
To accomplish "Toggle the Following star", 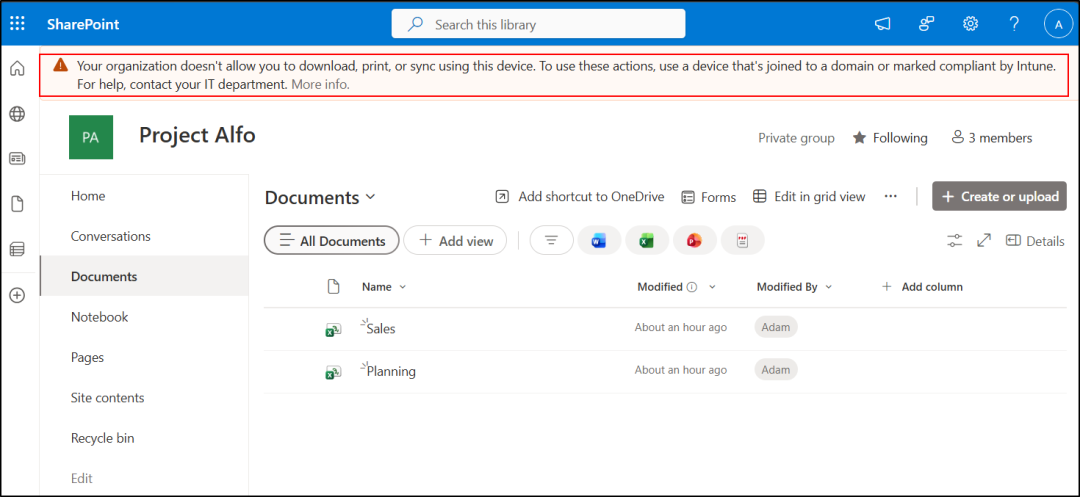I will 859,138.
